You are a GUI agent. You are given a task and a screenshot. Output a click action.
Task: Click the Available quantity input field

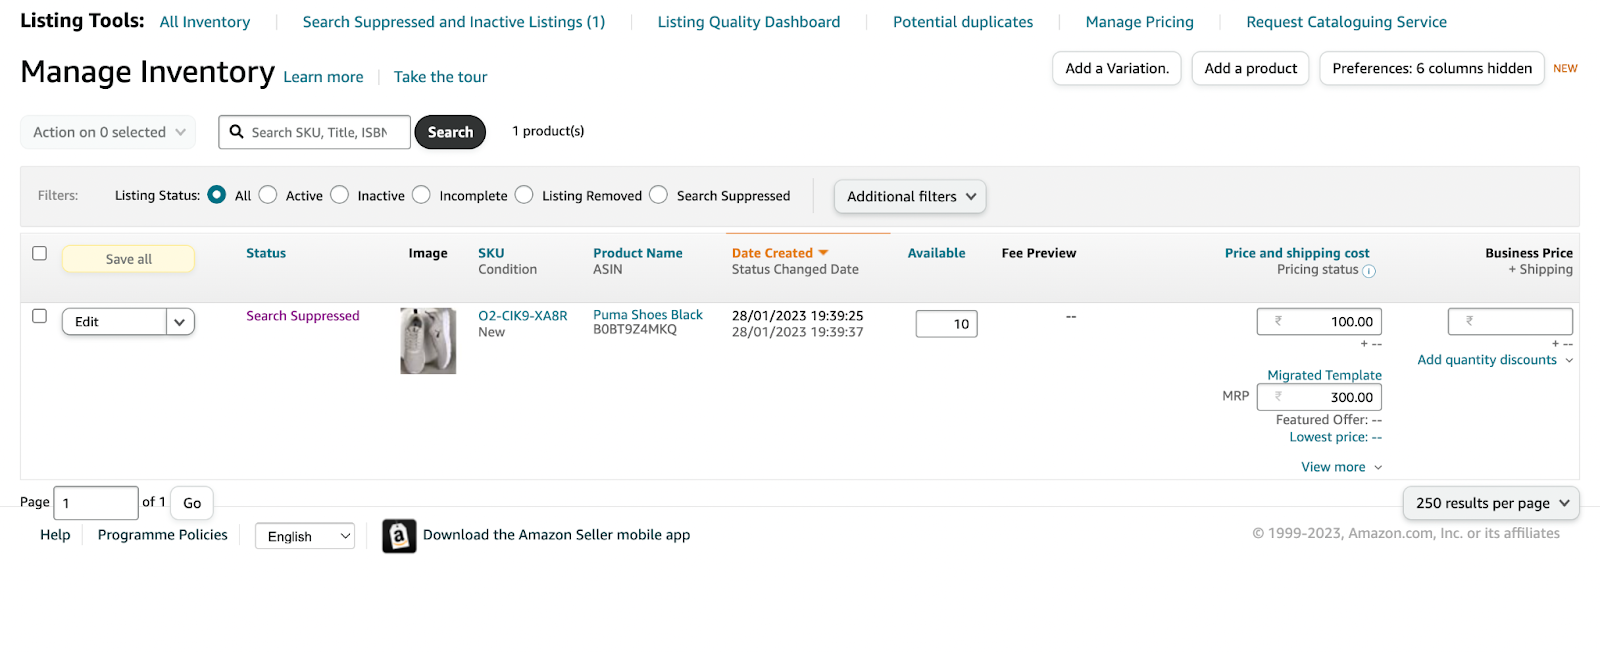[x=946, y=324]
